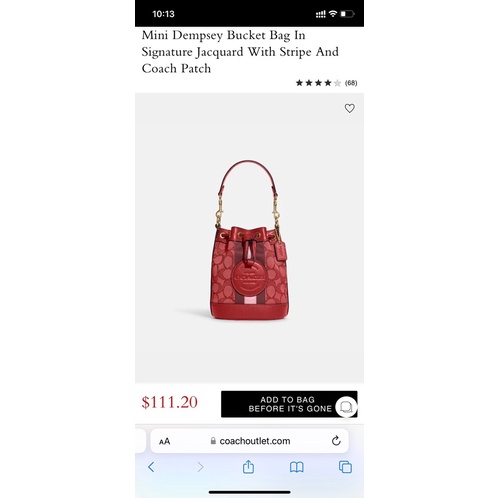
Task: Open the 68 reviews count link
Action: point(351,83)
